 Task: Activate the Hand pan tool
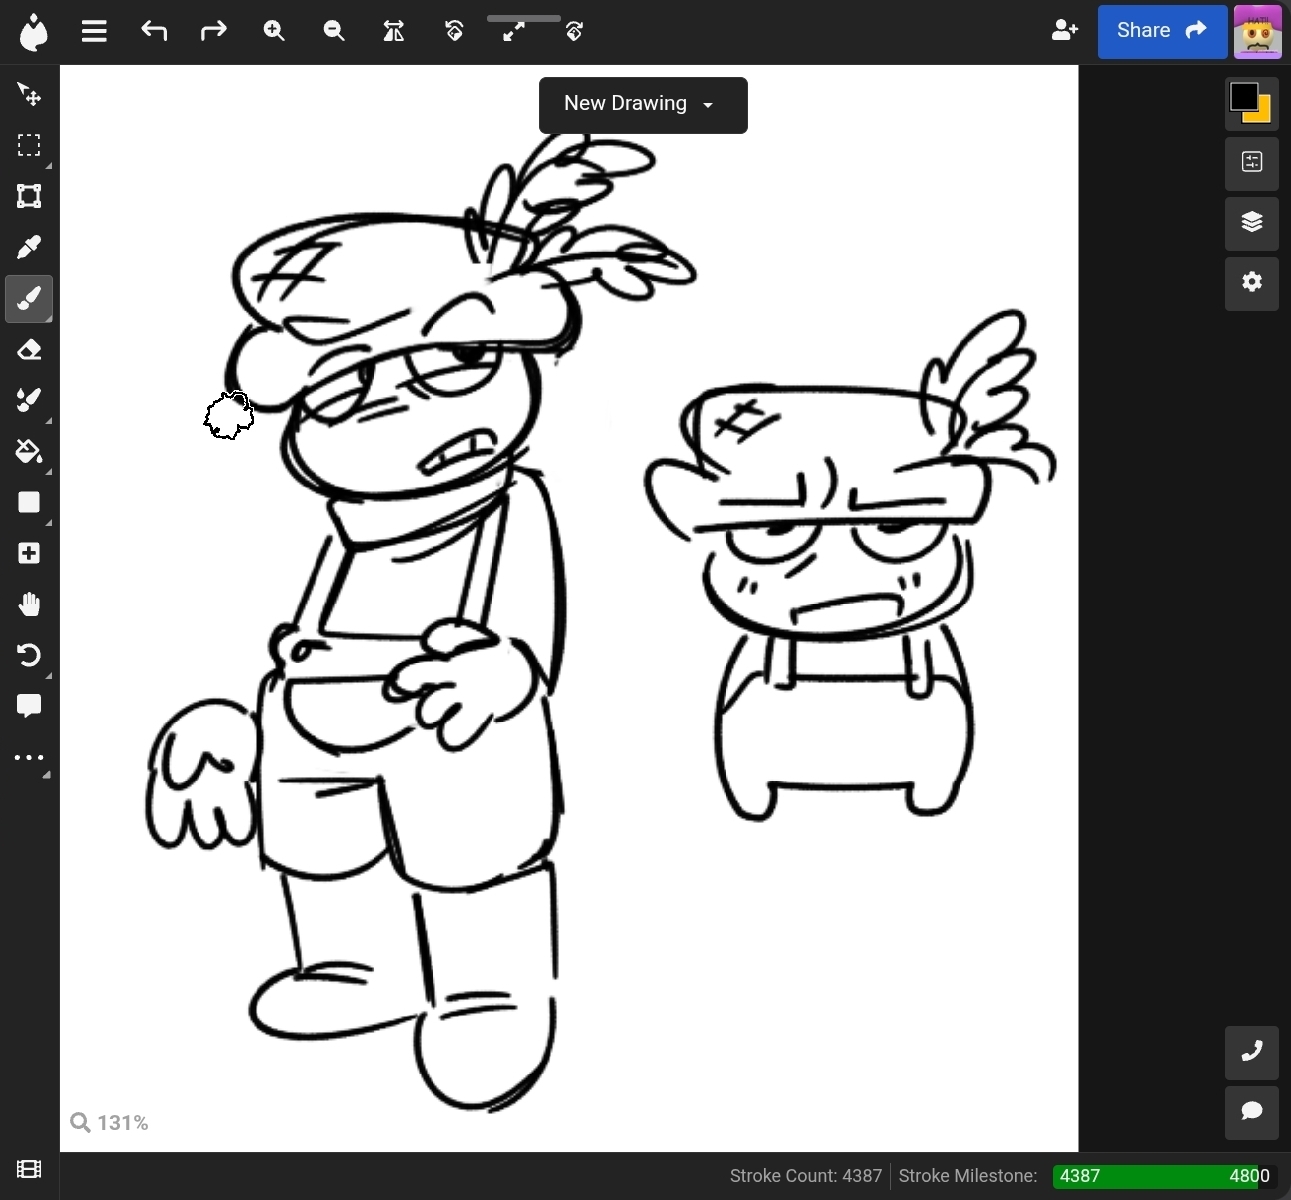tap(29, 605)
